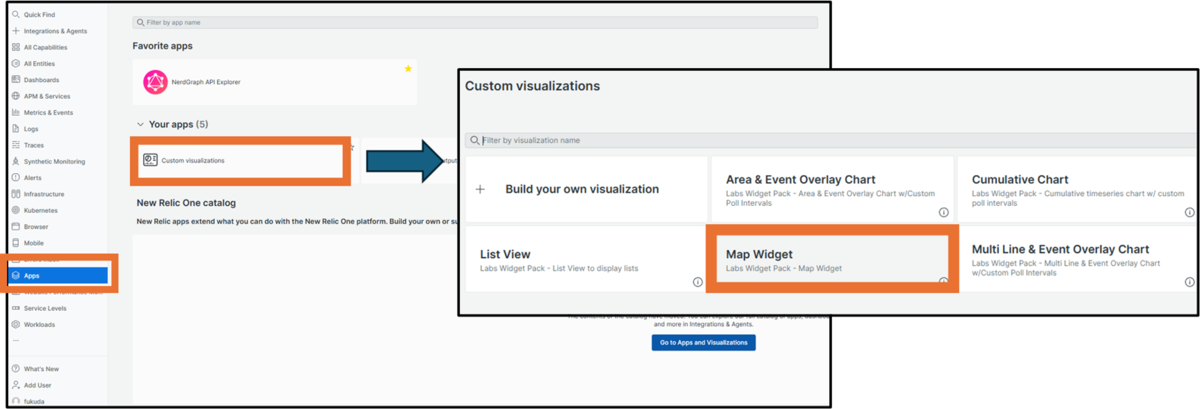The width and height of the screenshot is (1200, 409).
Task: Collapse the Your apps section
Action: pyautogui.click(x=140, y=125)
